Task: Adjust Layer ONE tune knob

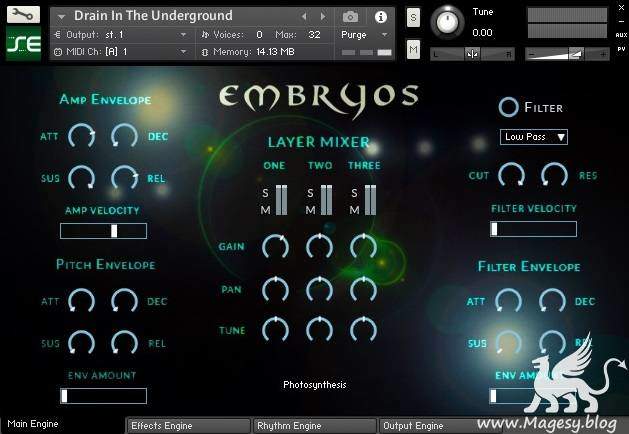Action: [275, 330]
